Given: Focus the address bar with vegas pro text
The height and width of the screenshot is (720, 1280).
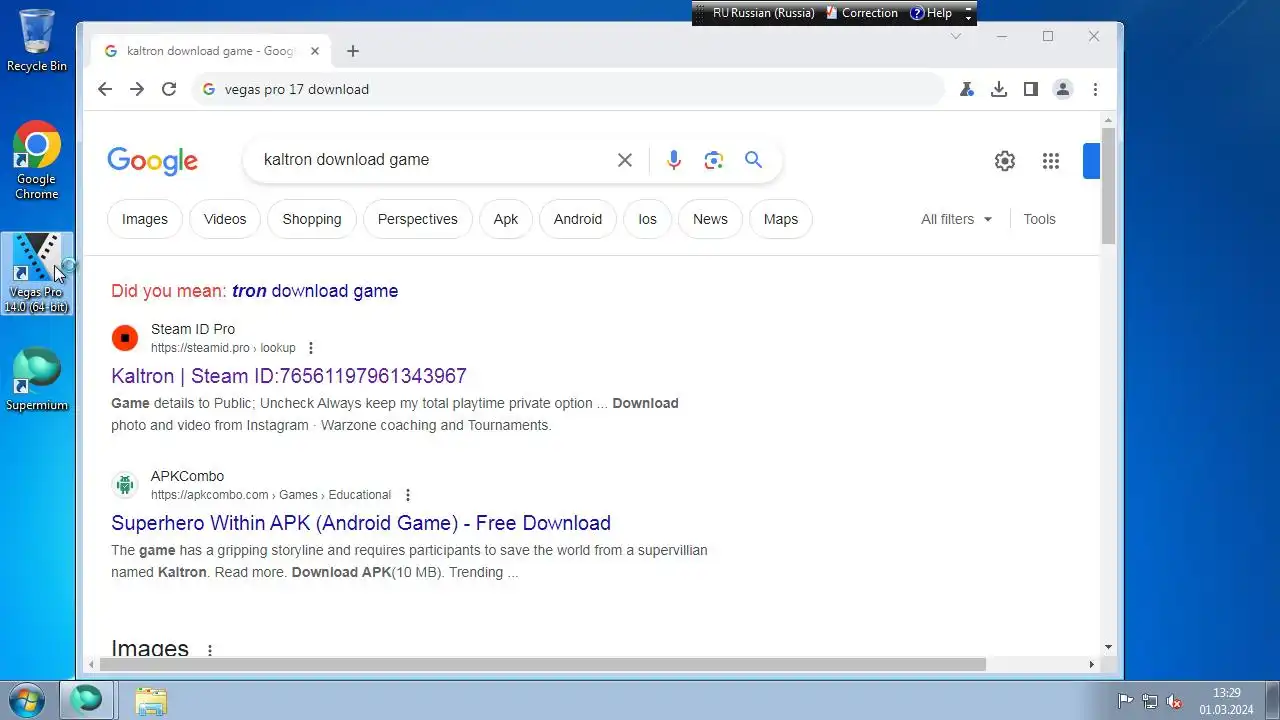Looking at the screenshot, I should (568, 89).
